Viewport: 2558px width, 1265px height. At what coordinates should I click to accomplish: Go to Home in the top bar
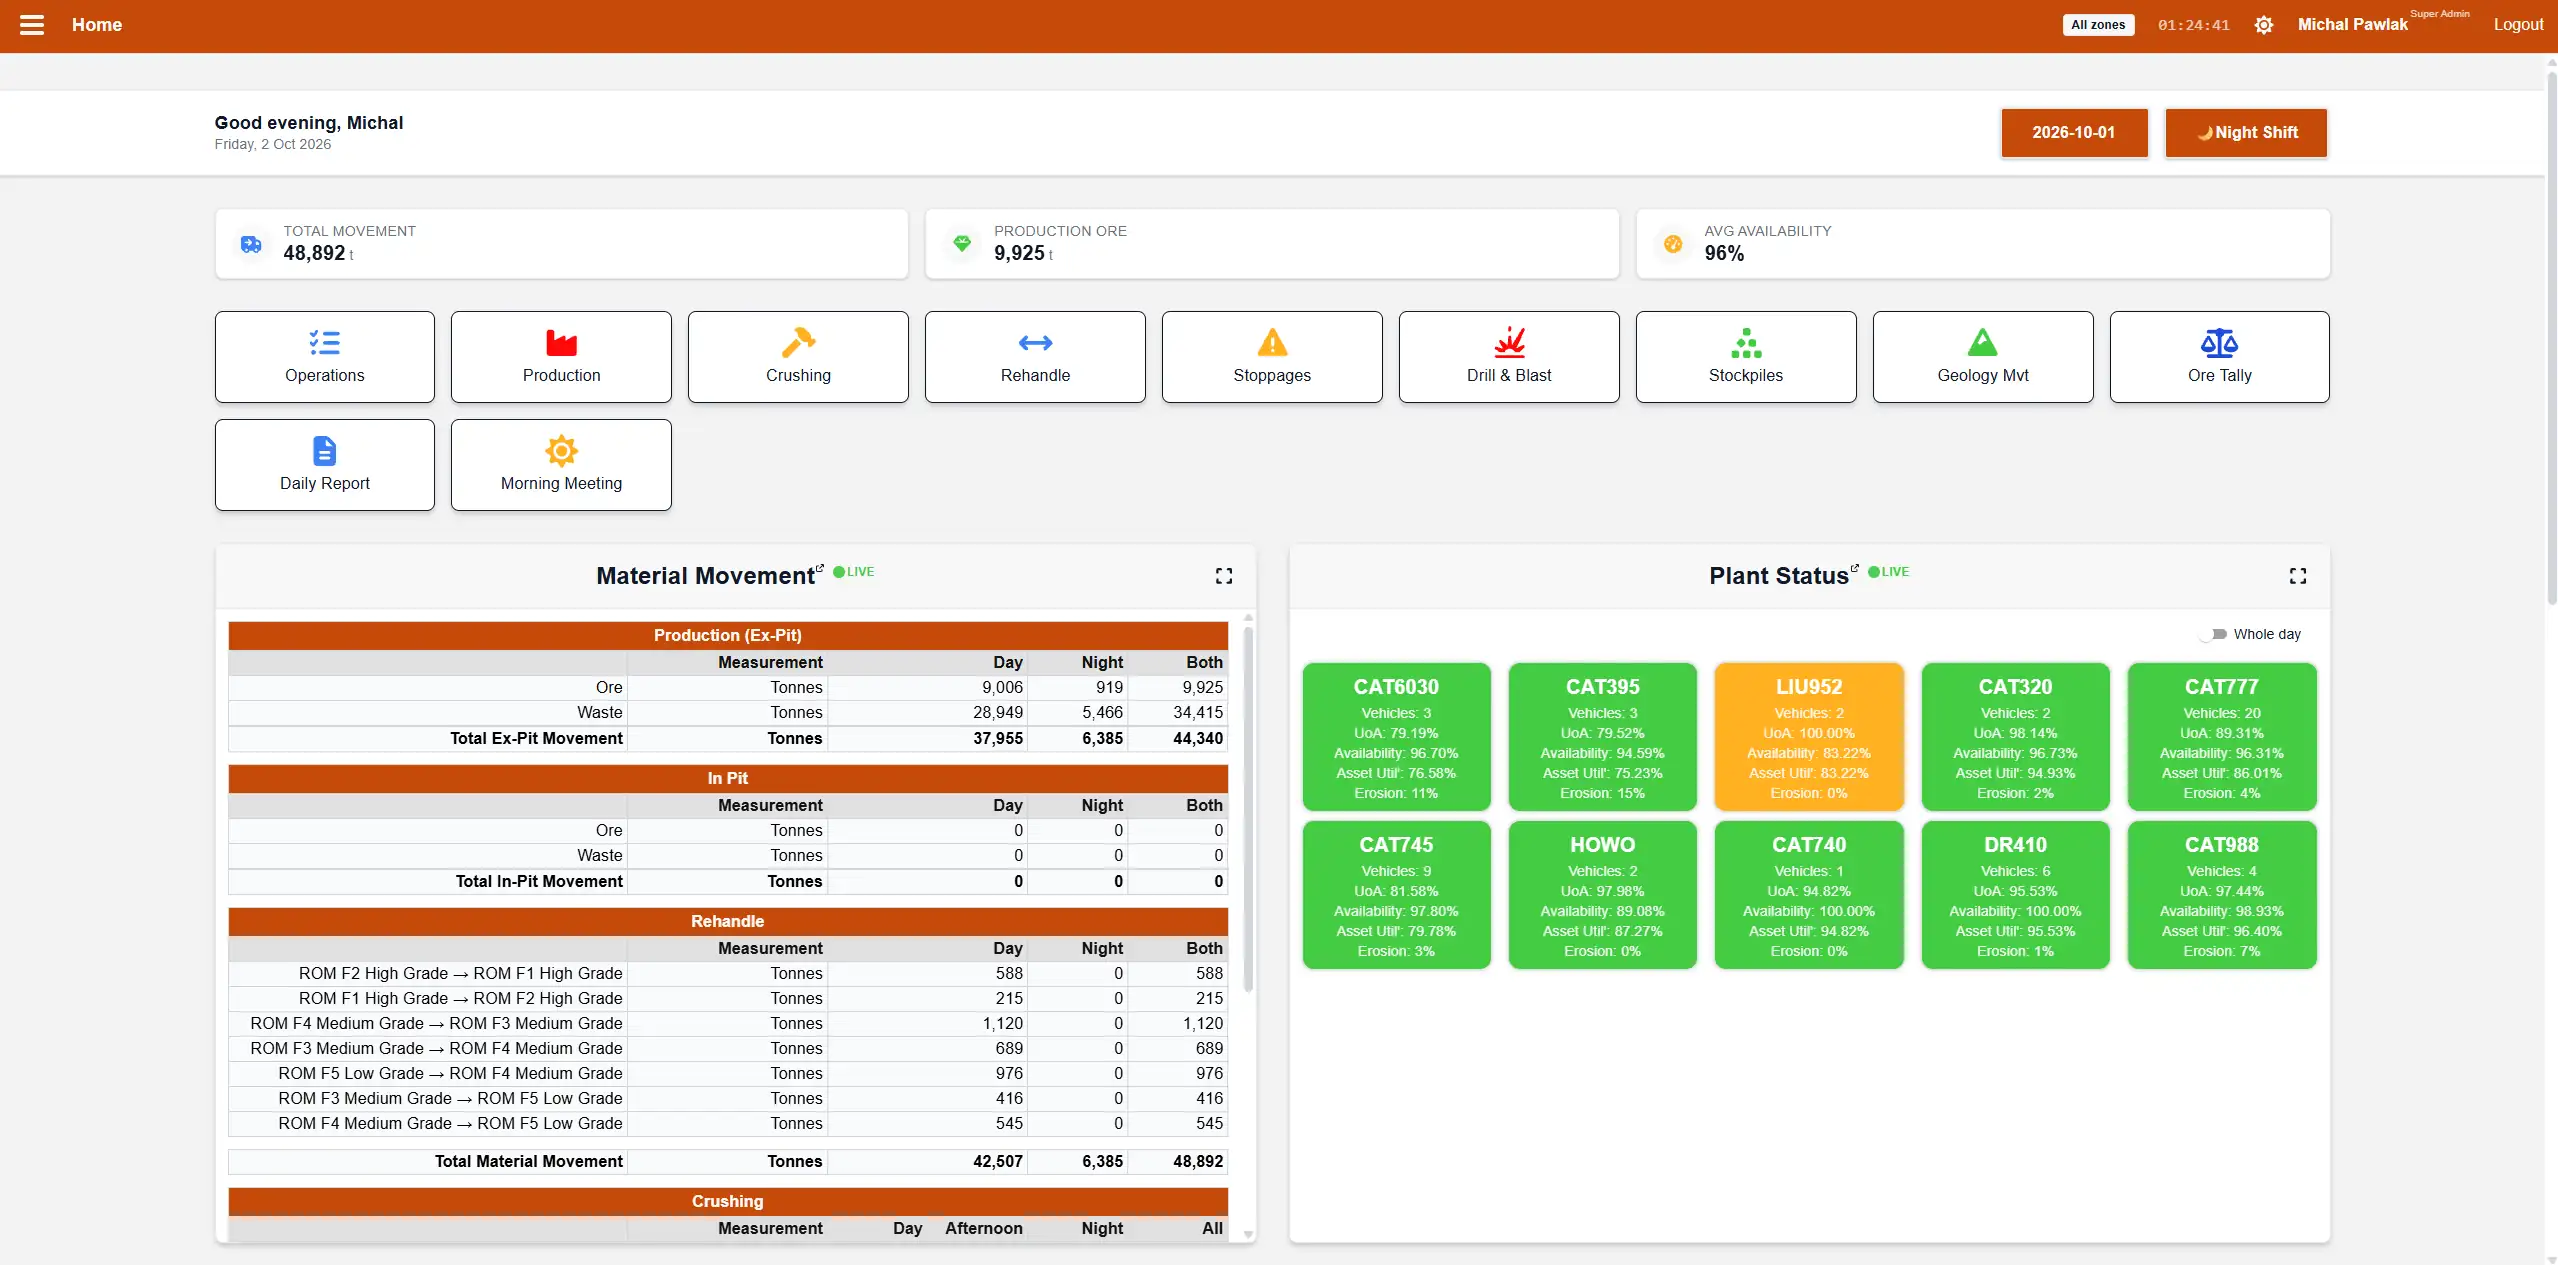[97, 25]
